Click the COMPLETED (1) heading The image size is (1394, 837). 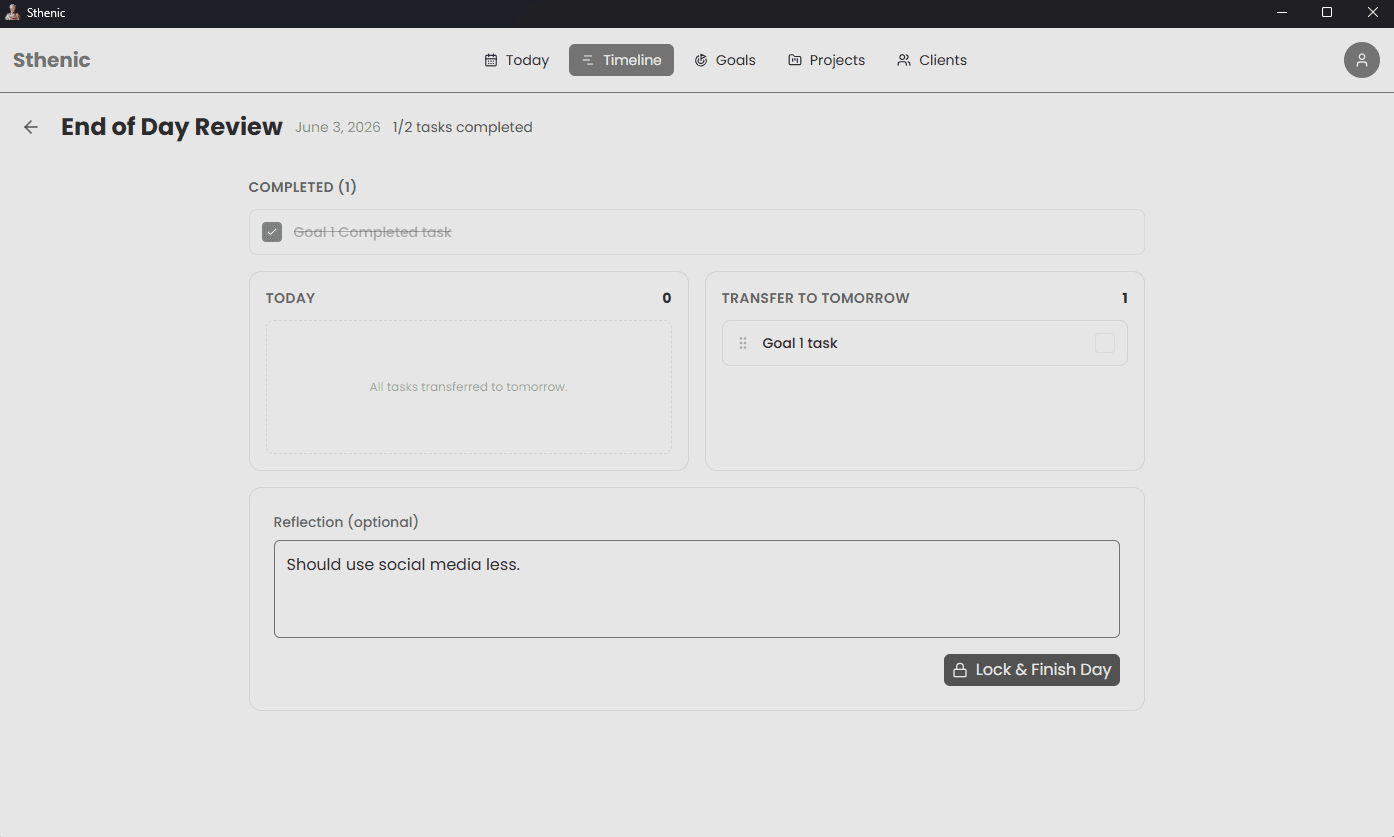tap(303, 187)
